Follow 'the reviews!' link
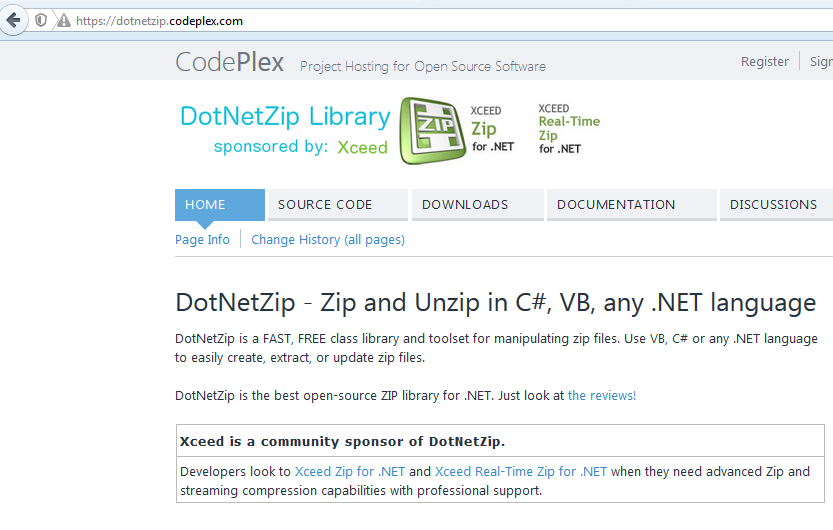 coord(602,396)
